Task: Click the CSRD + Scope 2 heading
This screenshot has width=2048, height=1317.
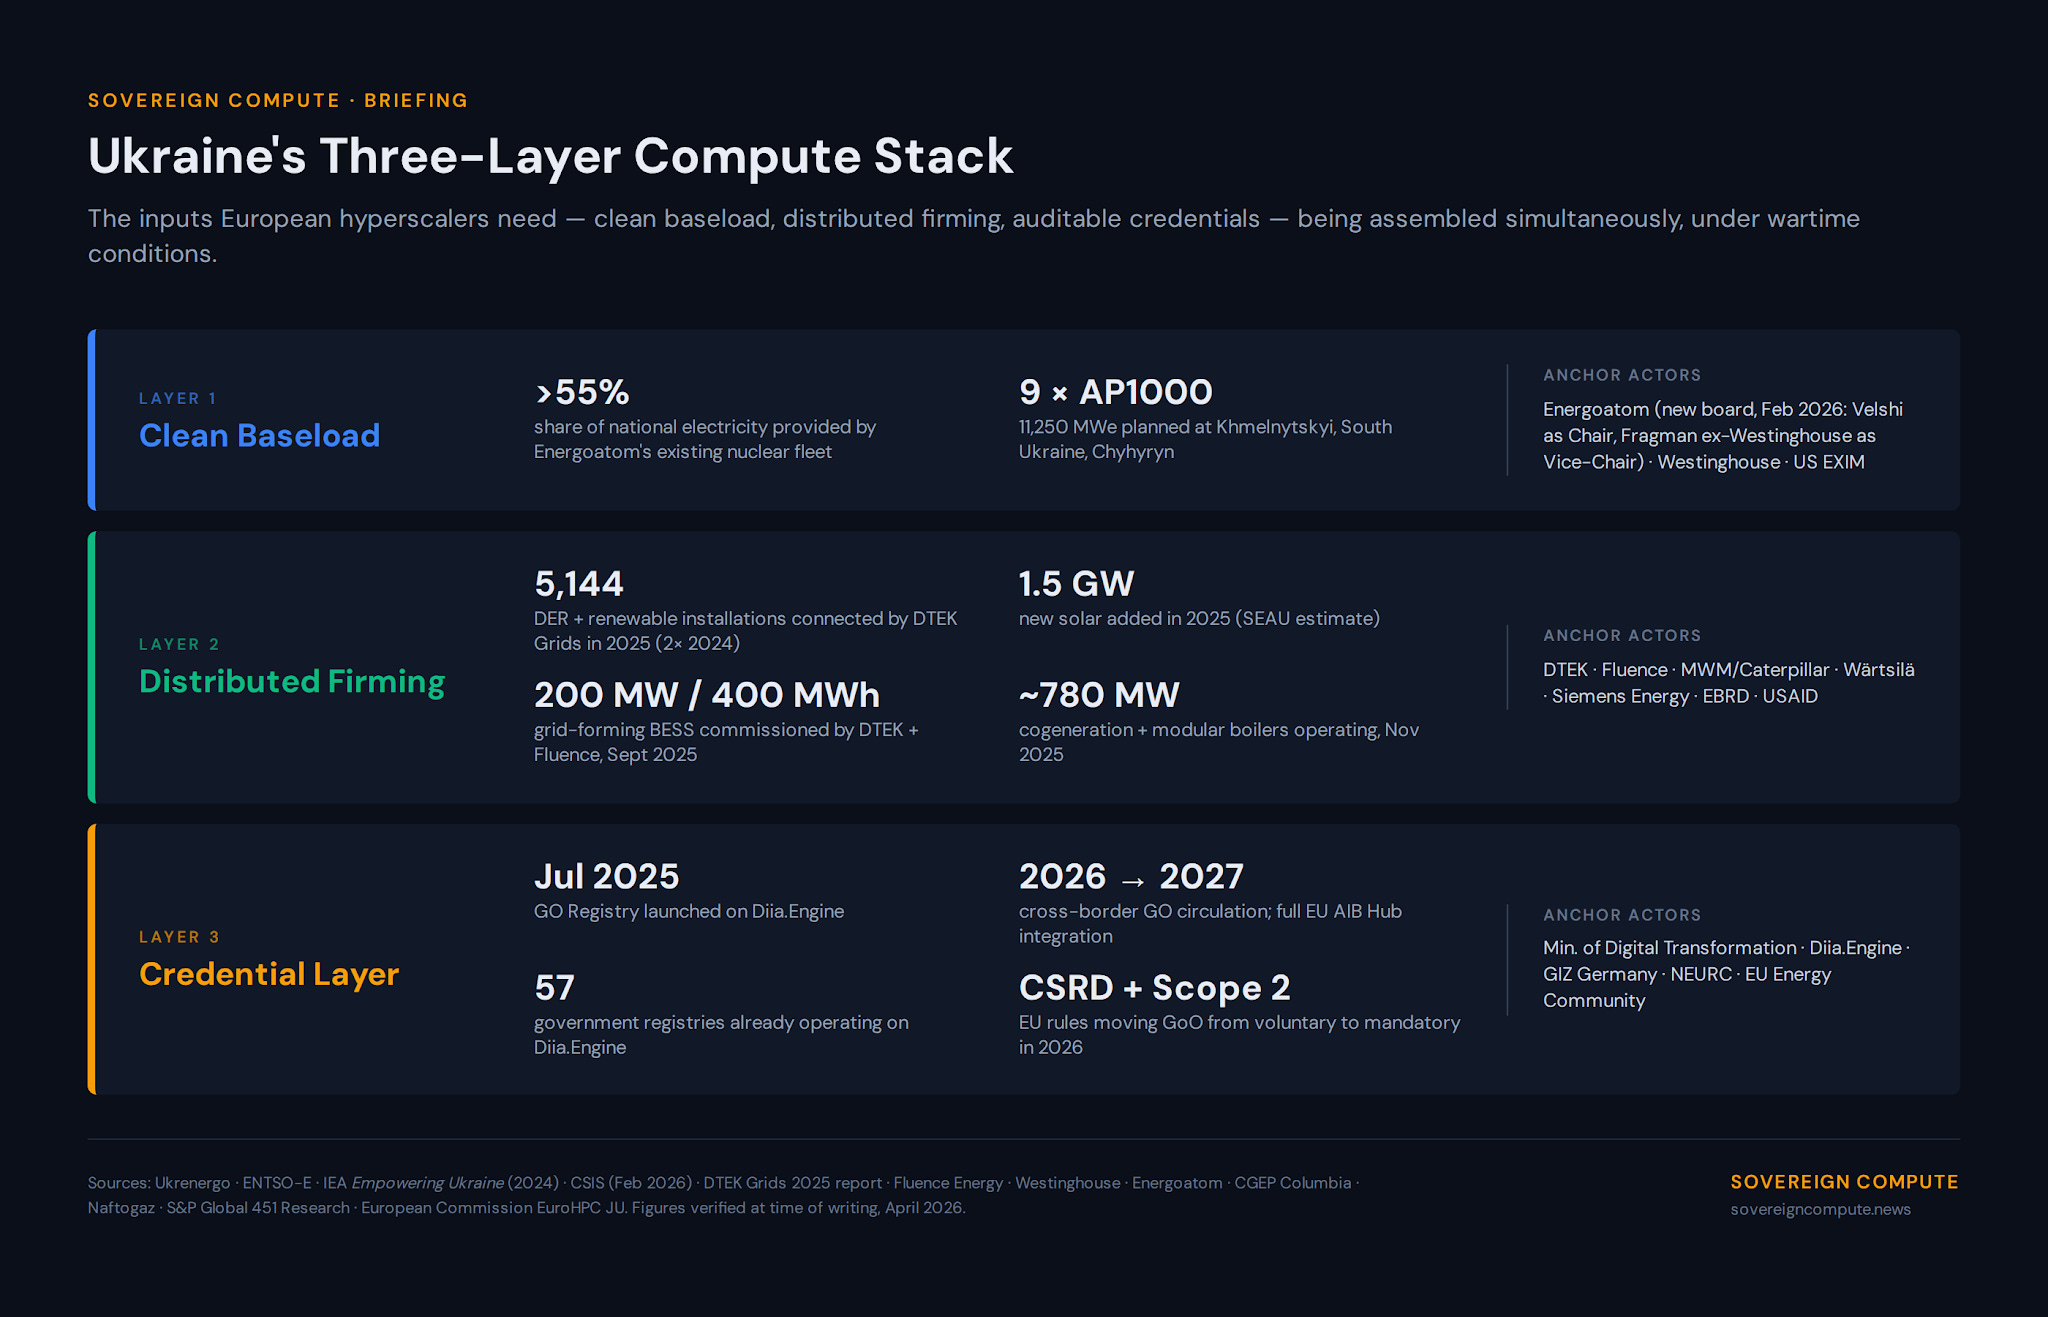Action: 1154,988
